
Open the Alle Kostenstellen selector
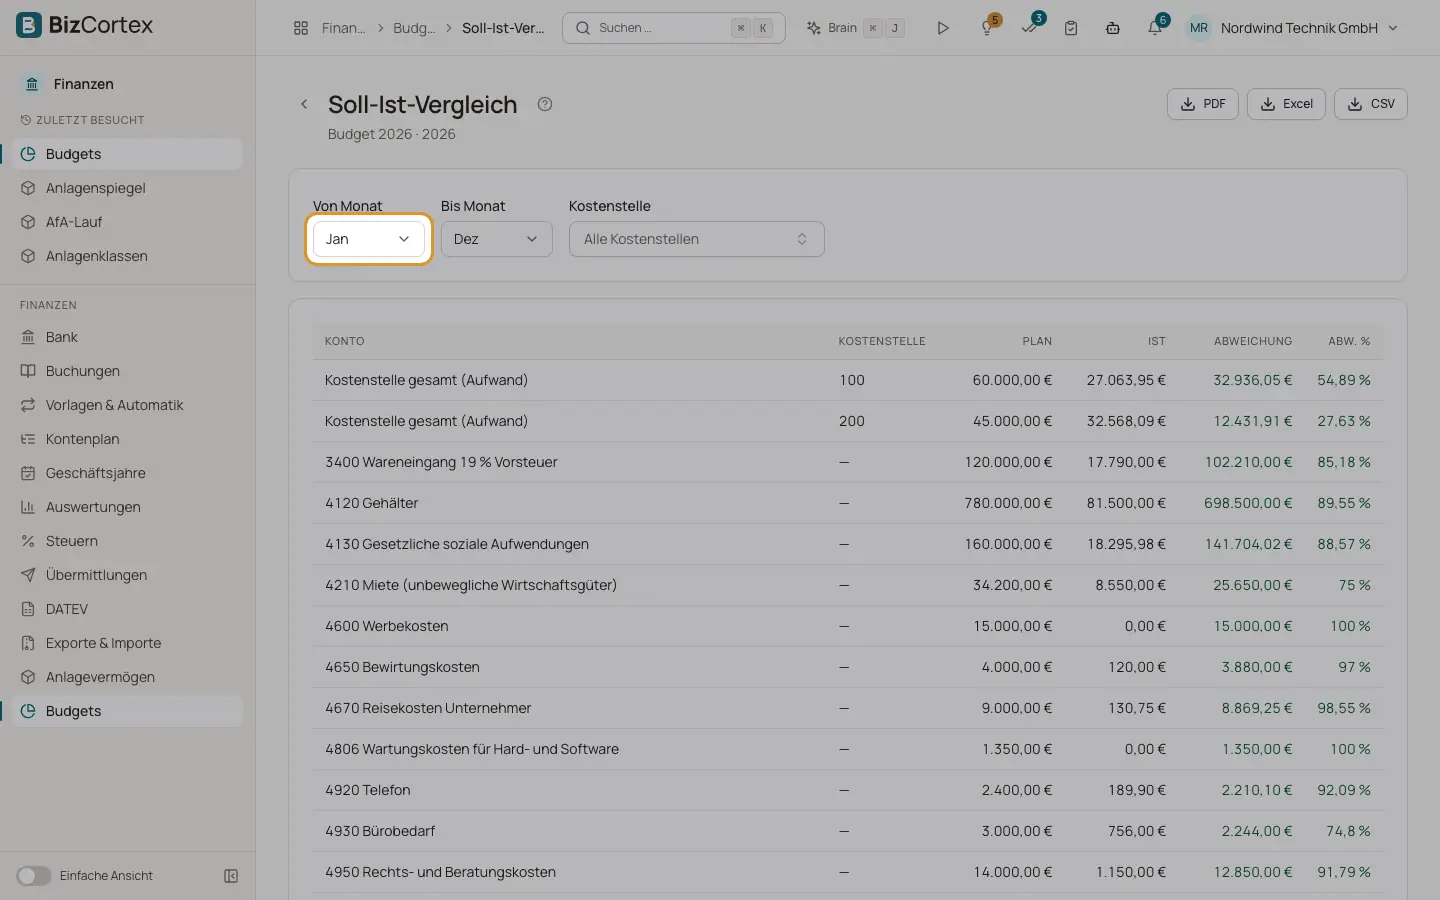click(697, 239)
